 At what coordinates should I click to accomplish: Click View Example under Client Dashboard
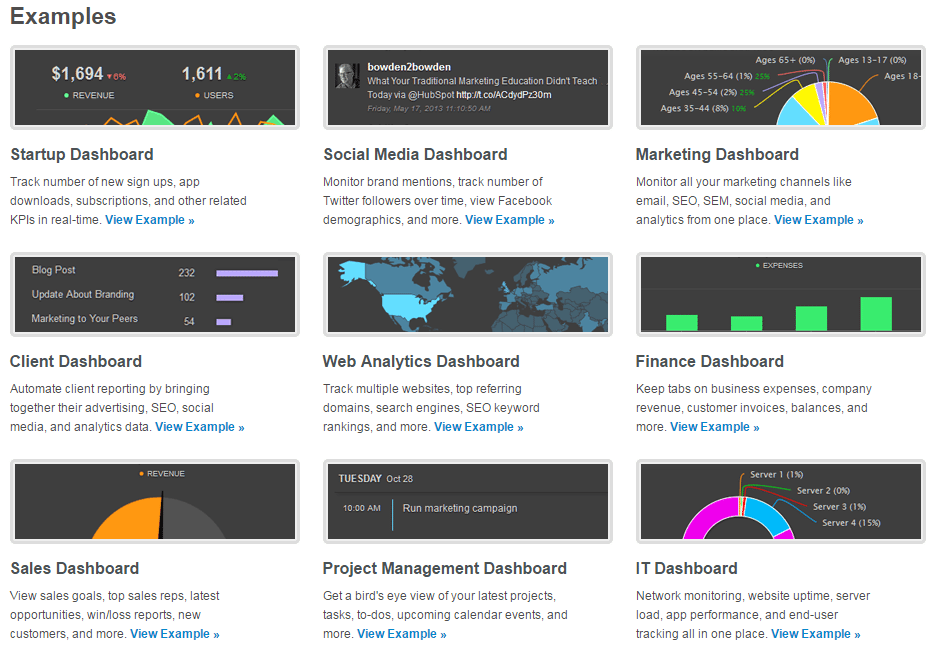coord(199,427)
